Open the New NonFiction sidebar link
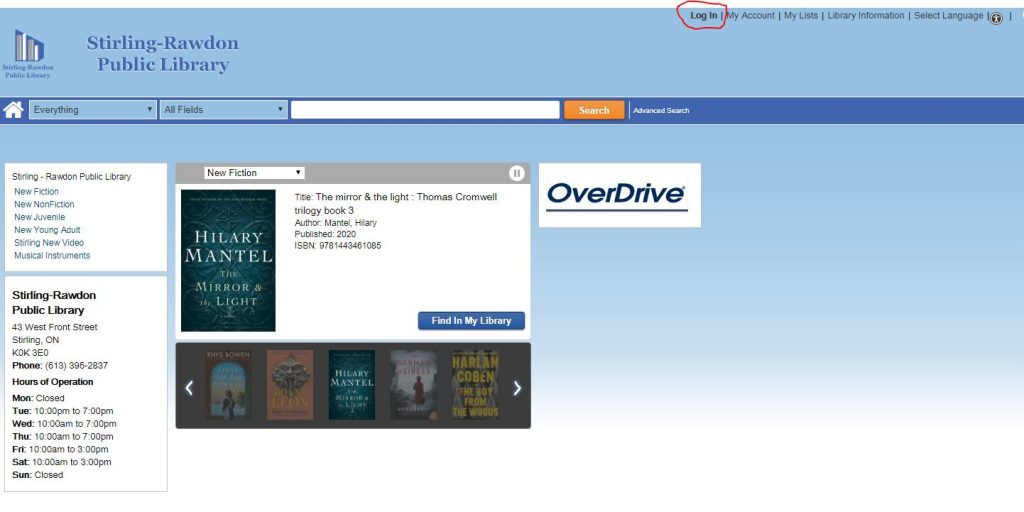Screen dimensions: 1024x512 coord(44,204)
